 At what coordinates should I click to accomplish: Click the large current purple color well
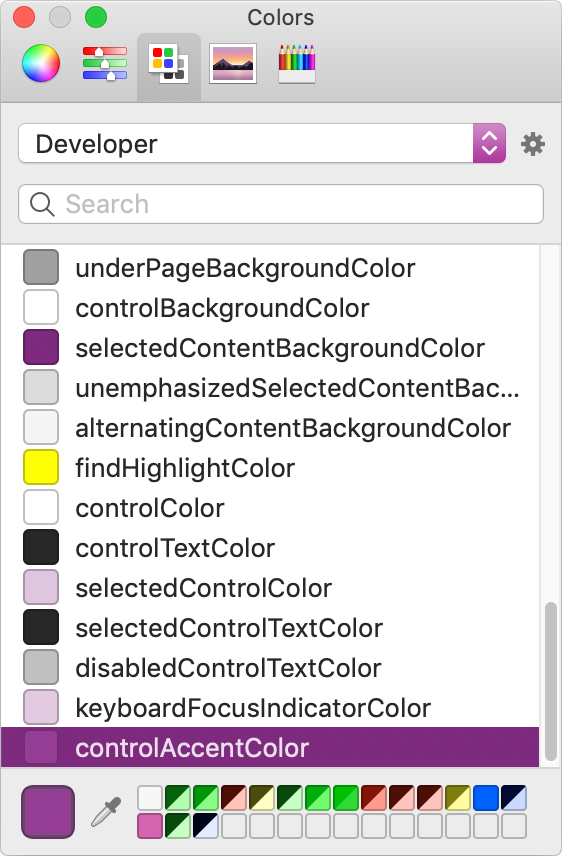click(48, 812)
